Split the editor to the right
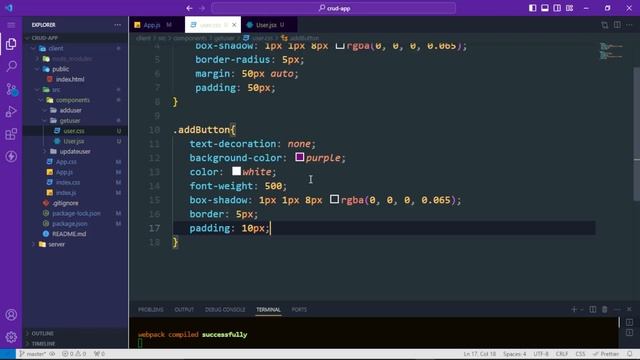The width and height of the screenshot is (640, 360). tap(617, 25)
